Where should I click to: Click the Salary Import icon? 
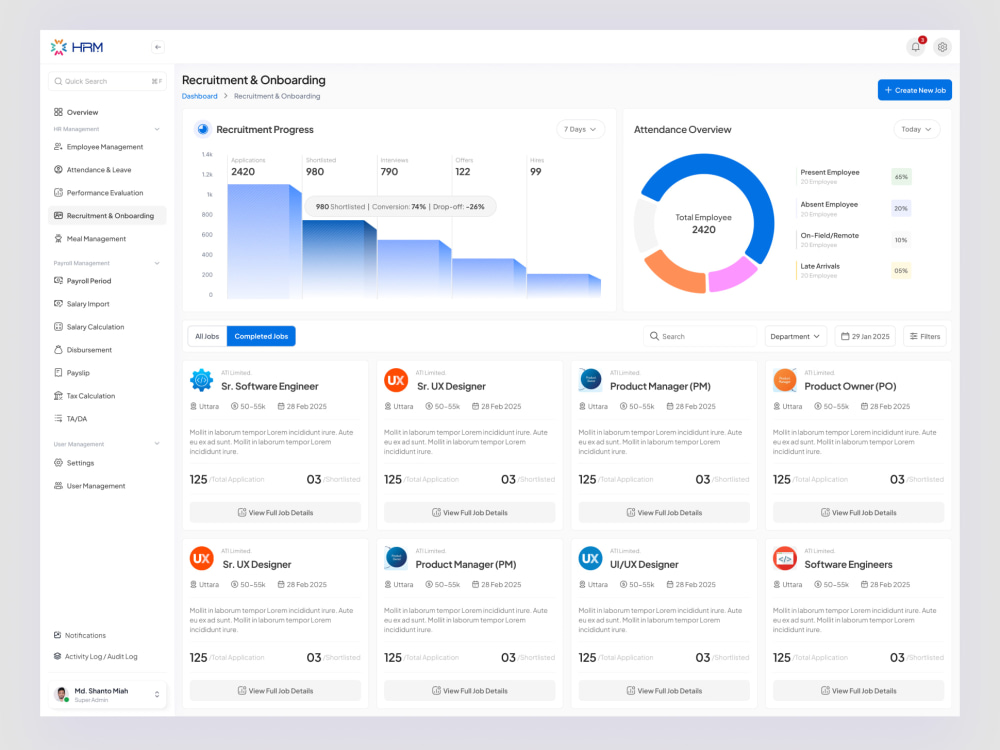(58, 304)
